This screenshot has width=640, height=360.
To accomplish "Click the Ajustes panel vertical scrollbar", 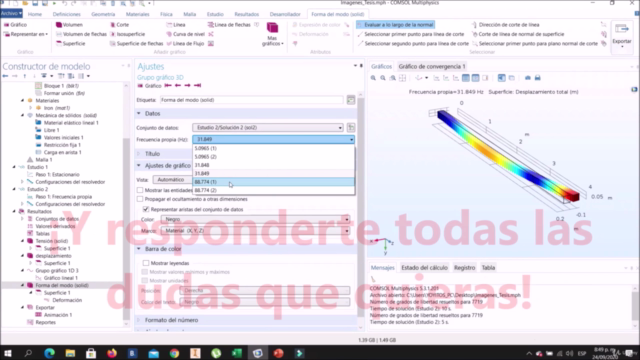I will click(x=360, y=208).
